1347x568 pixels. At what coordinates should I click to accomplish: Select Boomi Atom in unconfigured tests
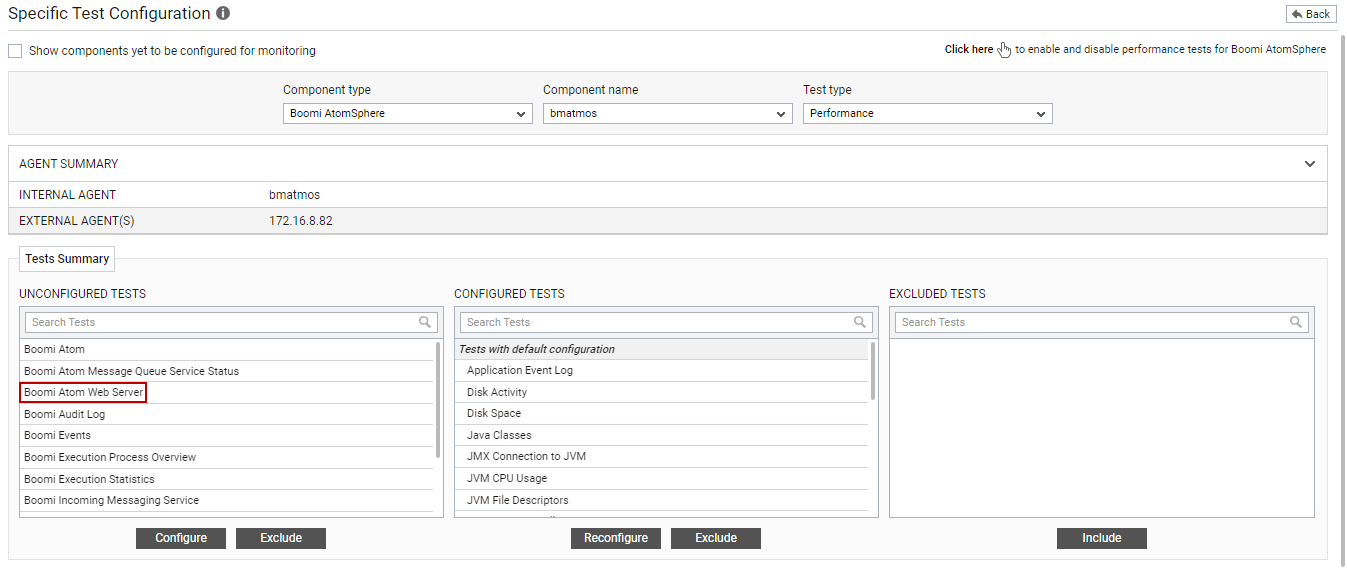point(227,350)
